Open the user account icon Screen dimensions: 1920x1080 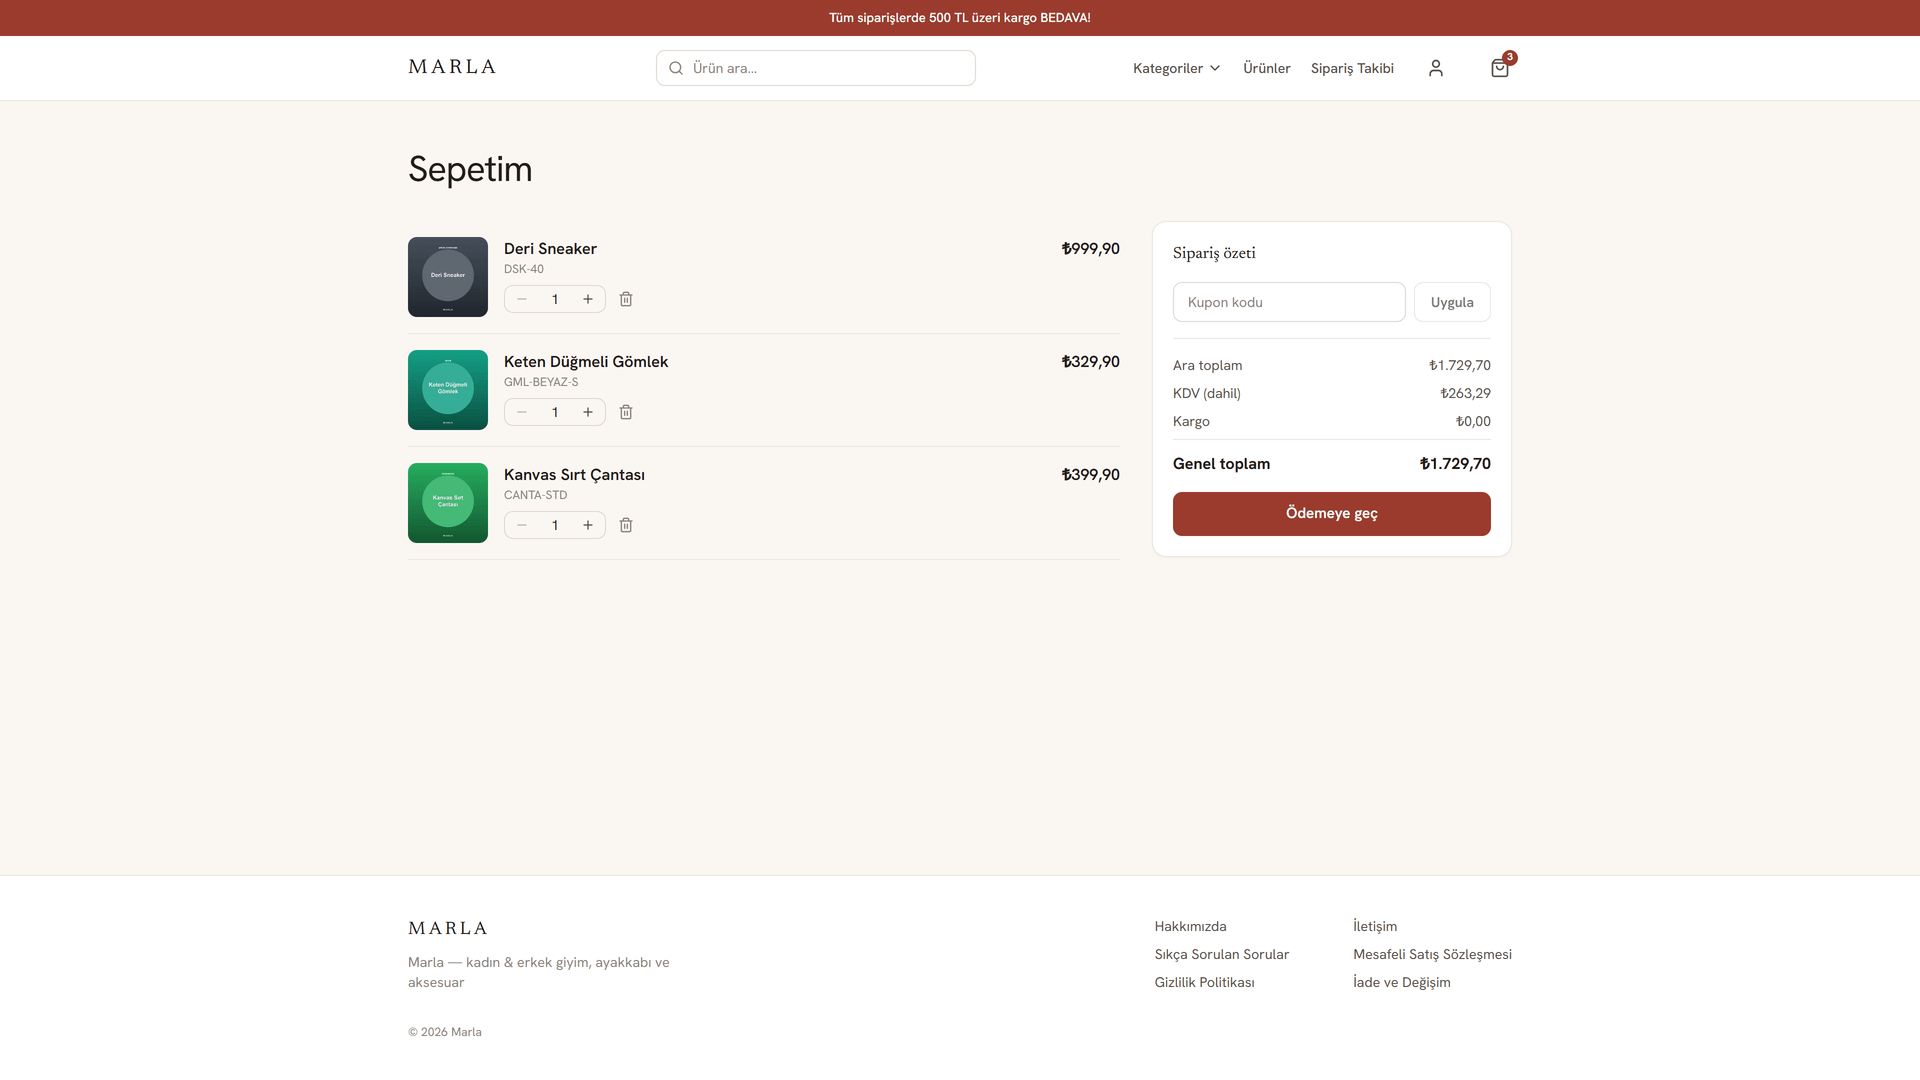(1435, 68)
